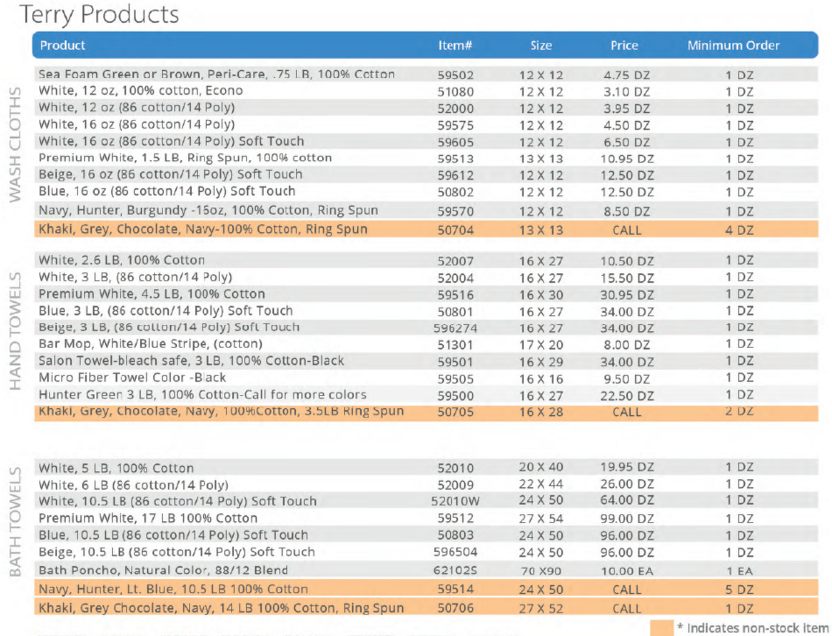The height and width of the screenshot is (636, 832).
Task: Select the 4 DZ minimum order cell
Action: [739, 229]
